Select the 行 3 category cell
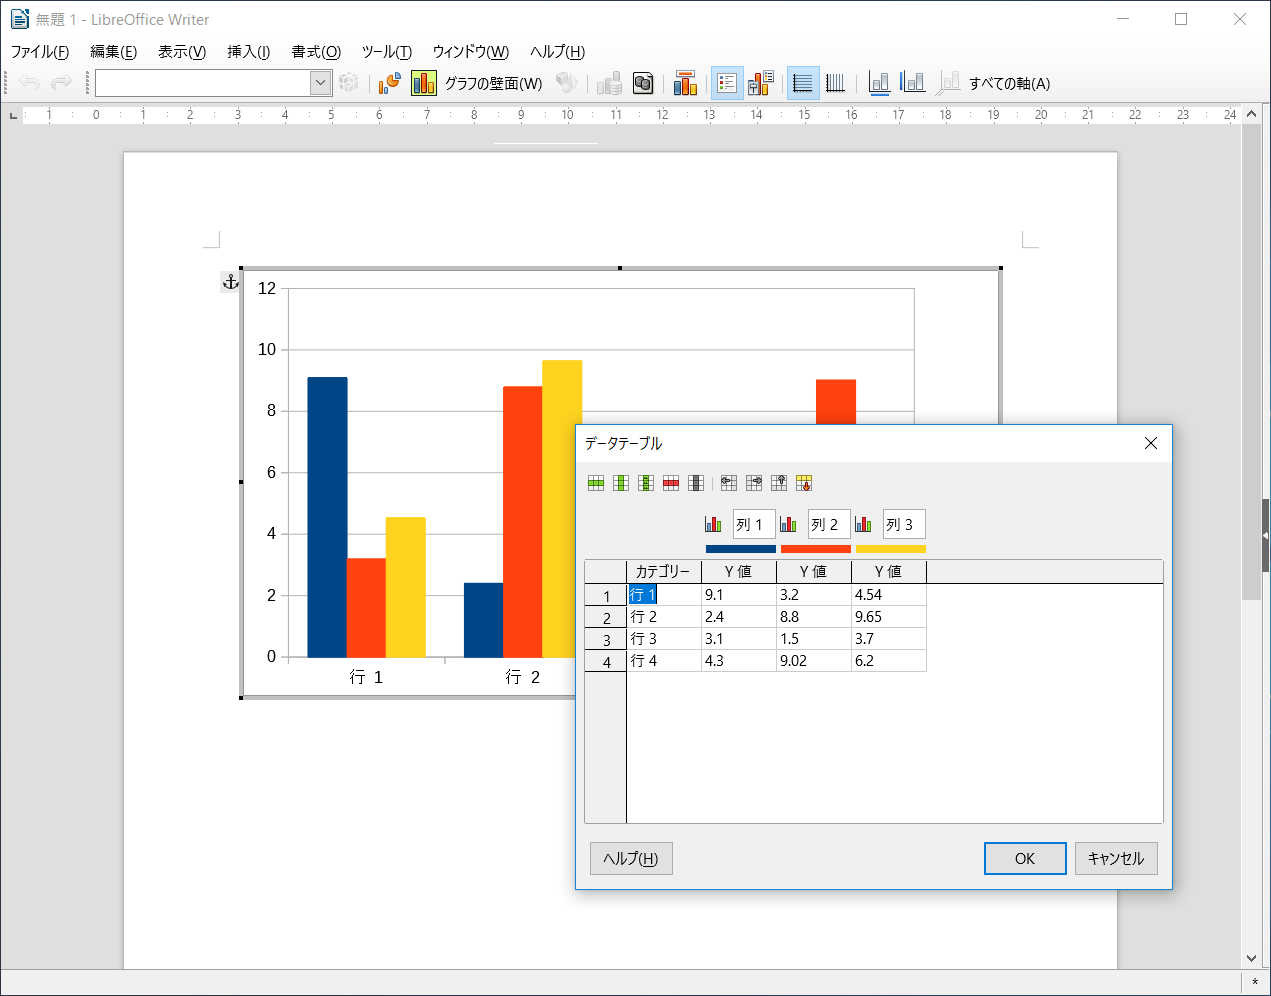Viewport: 1271px width, 996px height. [x=664, y=639]
